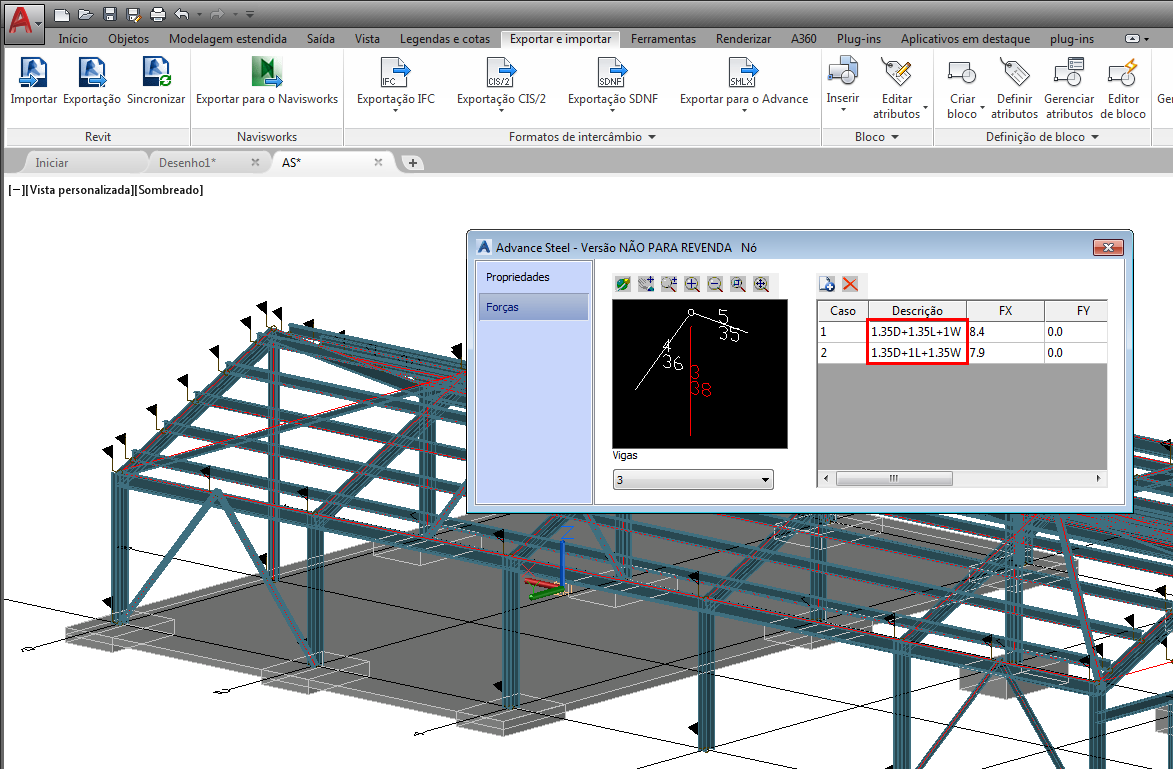Click the Revit Exportação icon
This screenshot has height=769, width=1173.
point(91,73)
